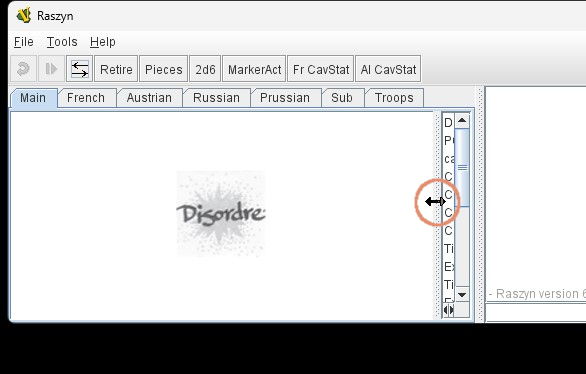Open the File menu
586x374 pixels.
[24, 42]
